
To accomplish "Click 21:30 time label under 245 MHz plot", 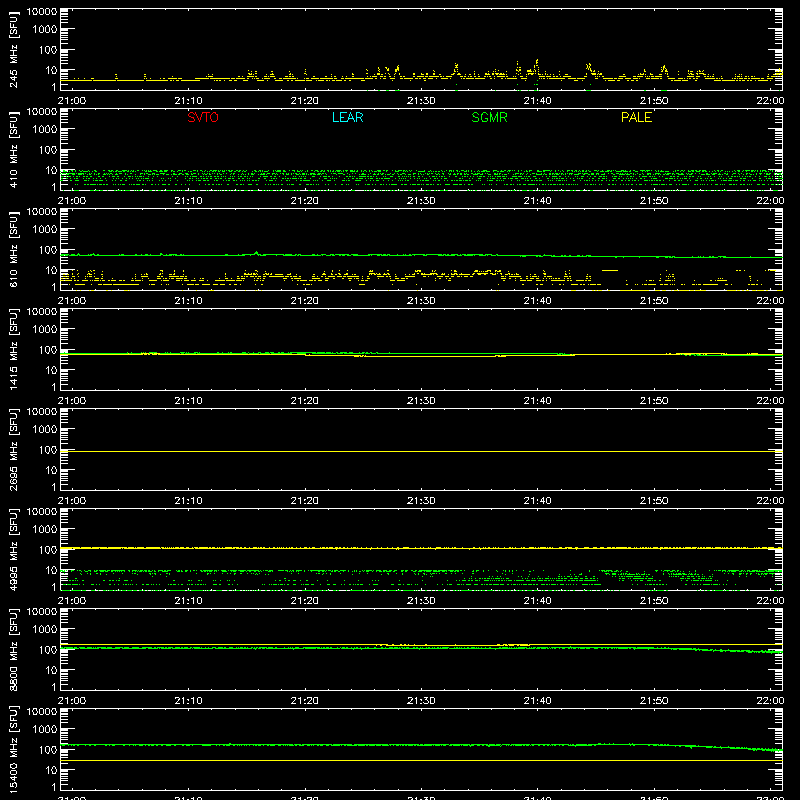I will (421, 101).
